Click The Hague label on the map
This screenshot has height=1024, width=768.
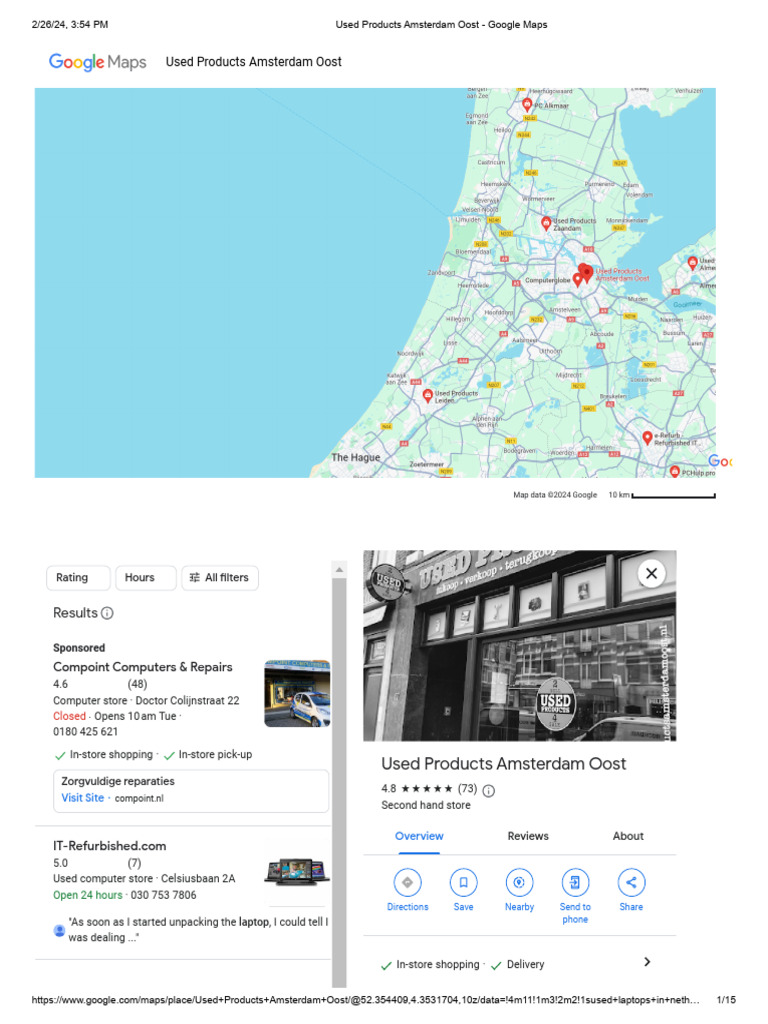click(x=355, y=457)
